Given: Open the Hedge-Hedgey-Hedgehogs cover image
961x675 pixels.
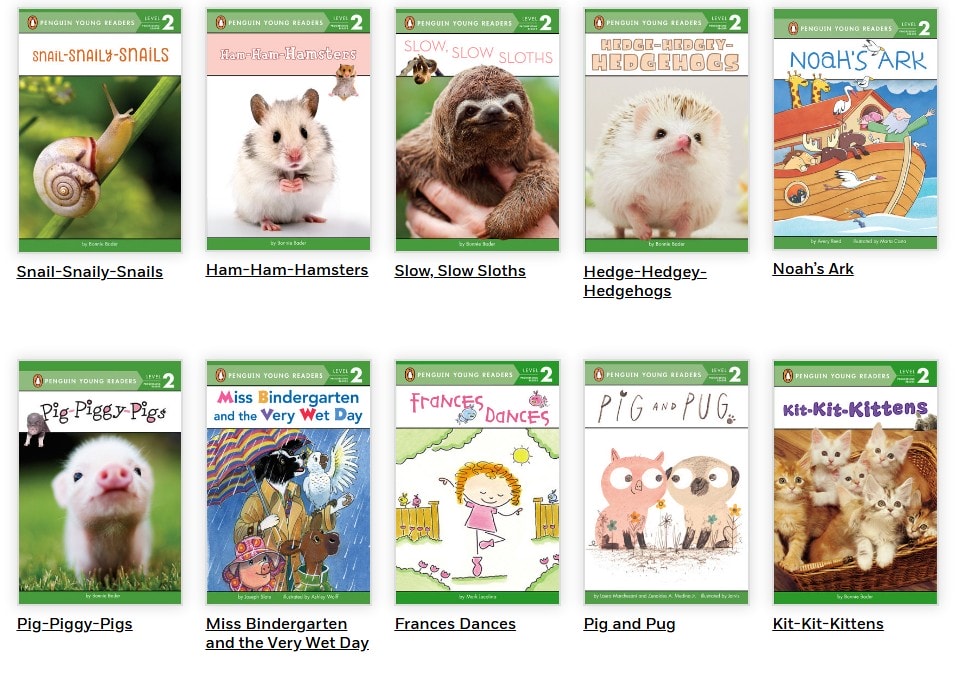Looking at the screenshot, I should click(666, 131).
